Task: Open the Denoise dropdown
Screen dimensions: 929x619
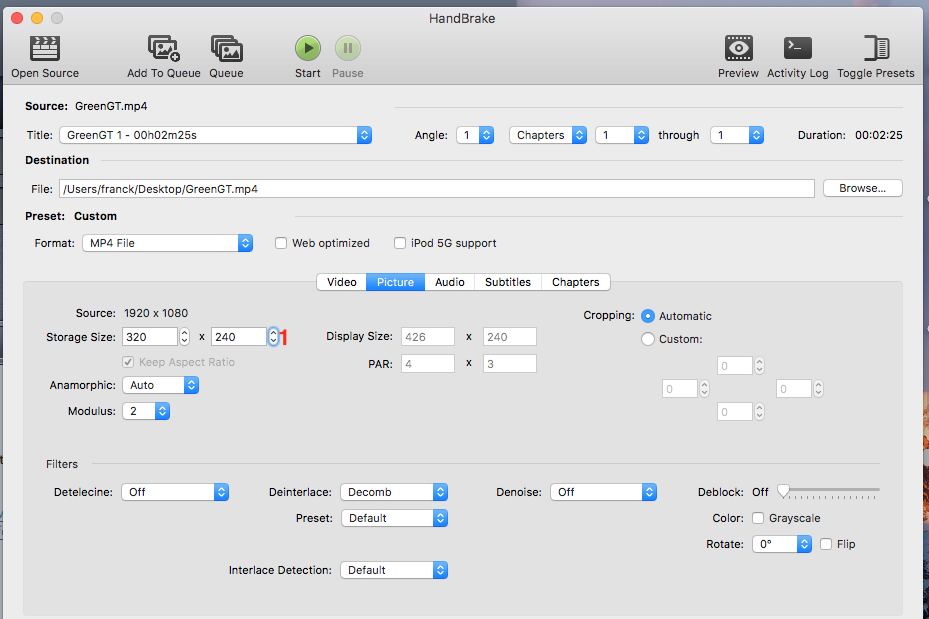Action: click(604, 492)
